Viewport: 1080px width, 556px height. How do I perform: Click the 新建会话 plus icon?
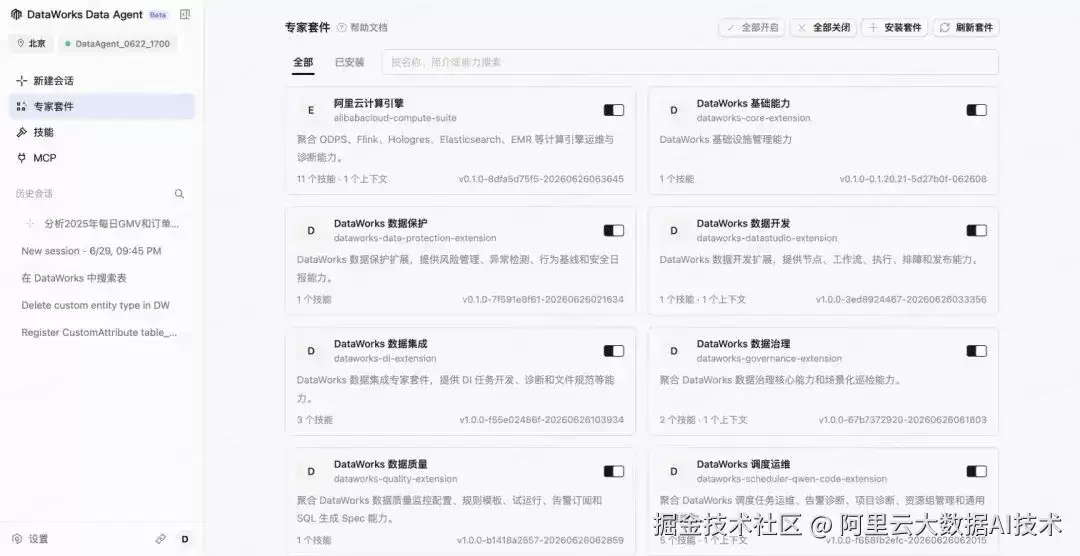(x=22, y=81)
